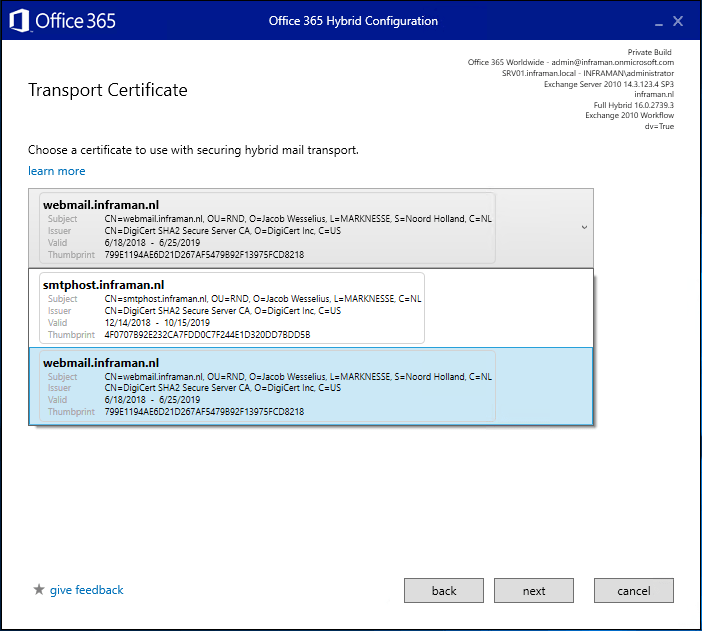Go to the previous step with back

tap(444, 591)
